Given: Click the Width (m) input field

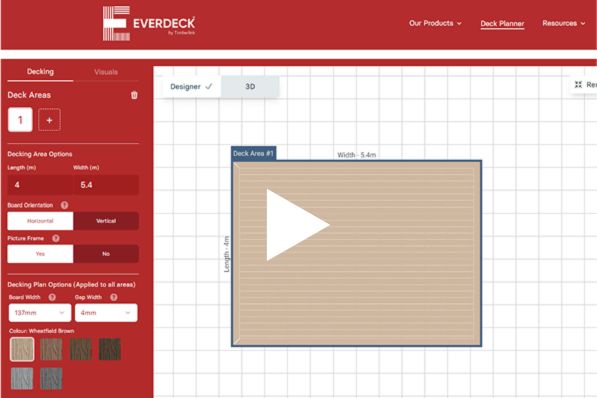Looking at the screenshot, I should 106,185.
